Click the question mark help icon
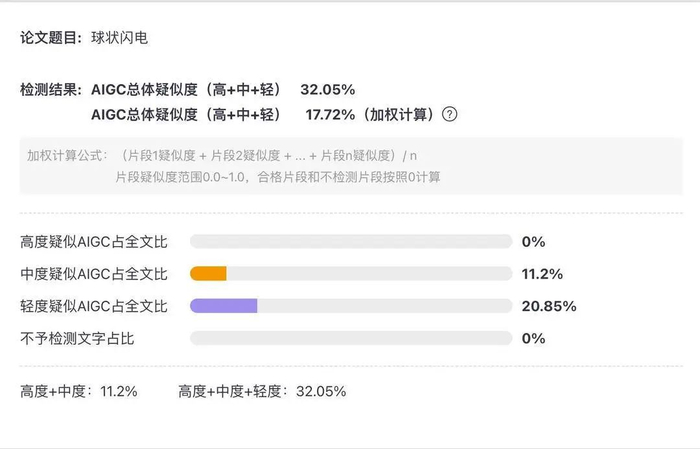This screenshot has width=700, height=449. tap(449, 114)
